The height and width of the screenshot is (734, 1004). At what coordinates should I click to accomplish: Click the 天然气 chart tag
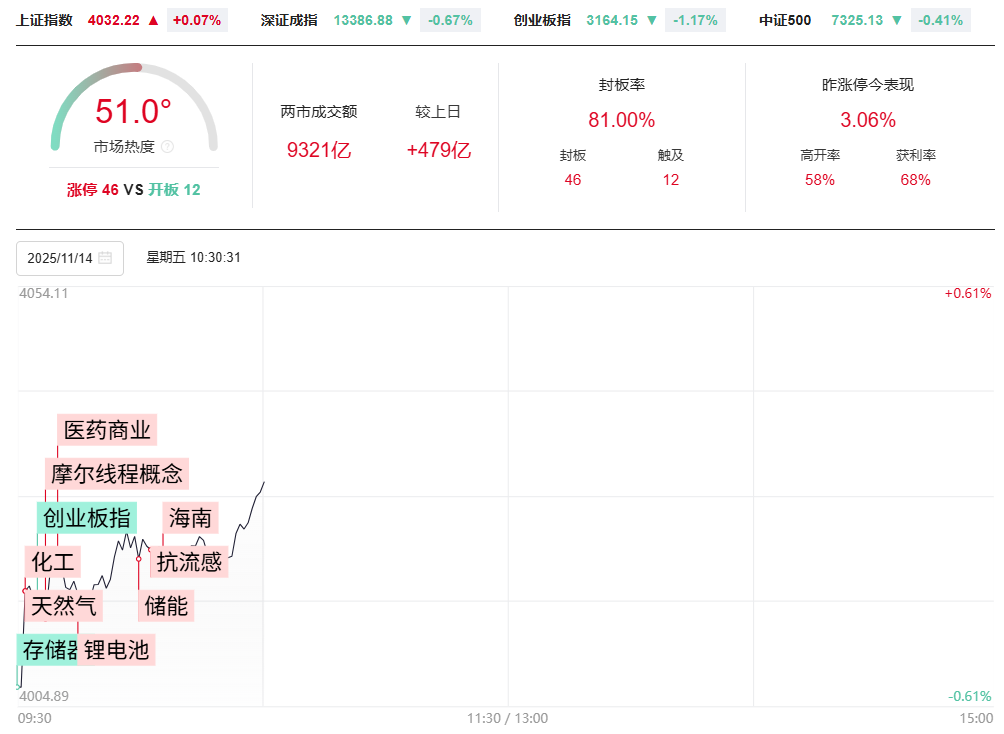pyautogui.click(x=64, y=606)
